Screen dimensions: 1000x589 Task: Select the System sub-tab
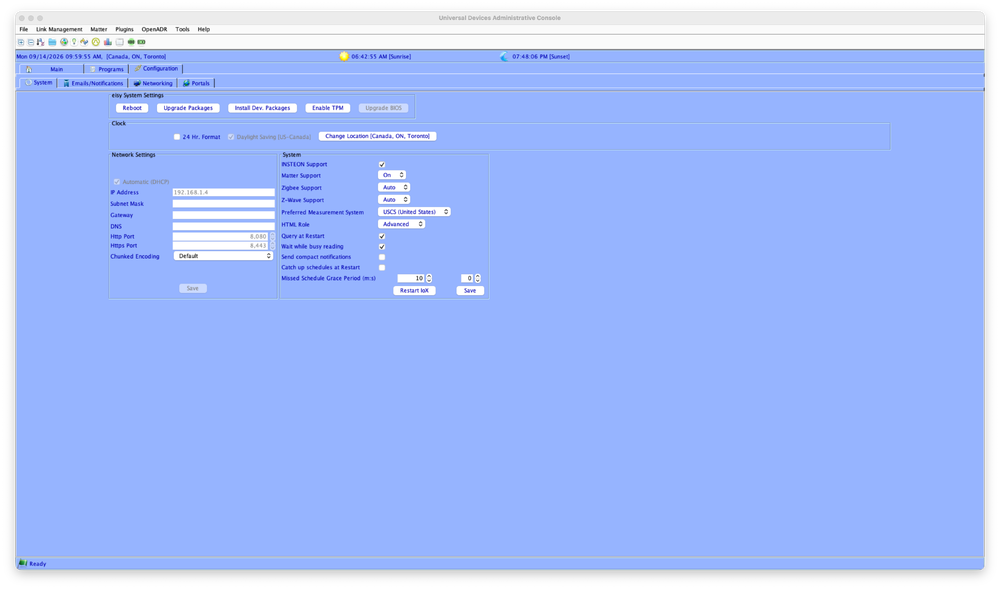[x=38, y=83]
